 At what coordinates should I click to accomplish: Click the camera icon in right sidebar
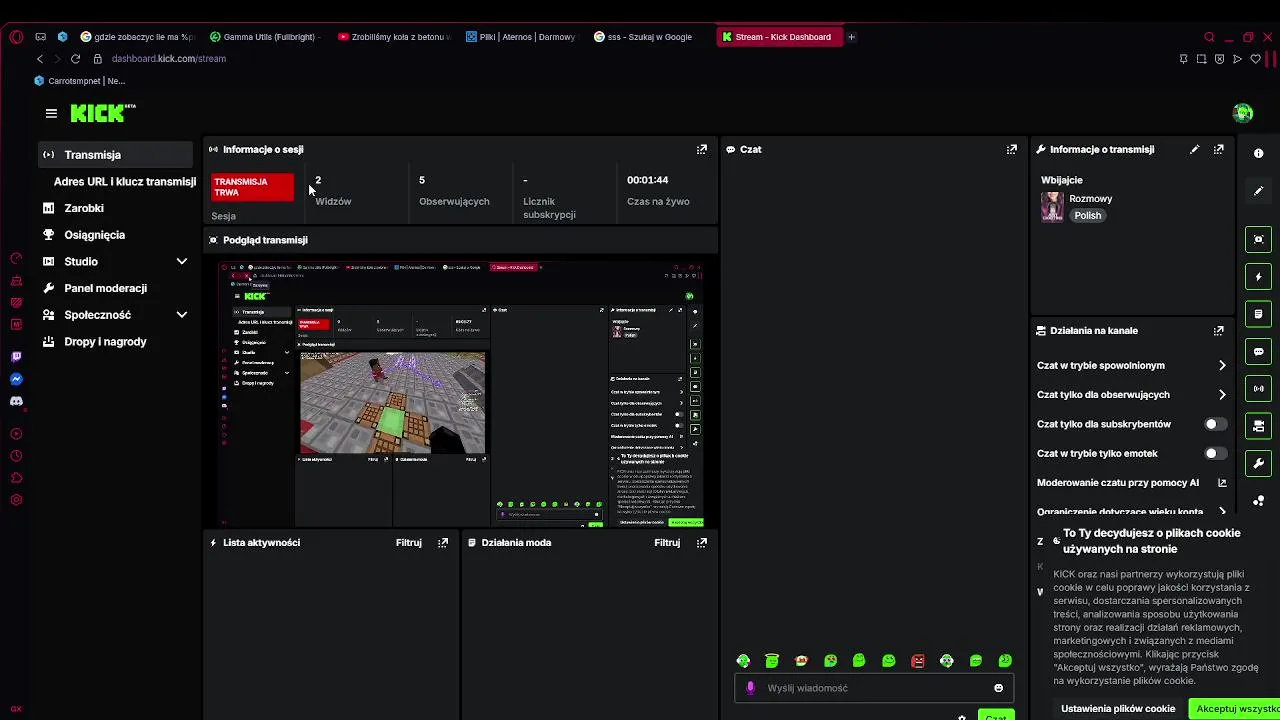[x=1259, y=426]
